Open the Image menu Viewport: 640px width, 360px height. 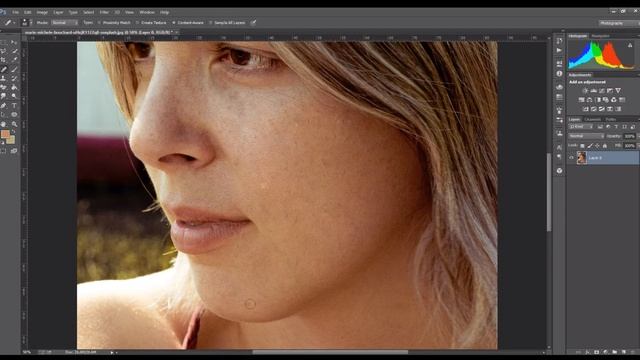(x=42, y=12)
